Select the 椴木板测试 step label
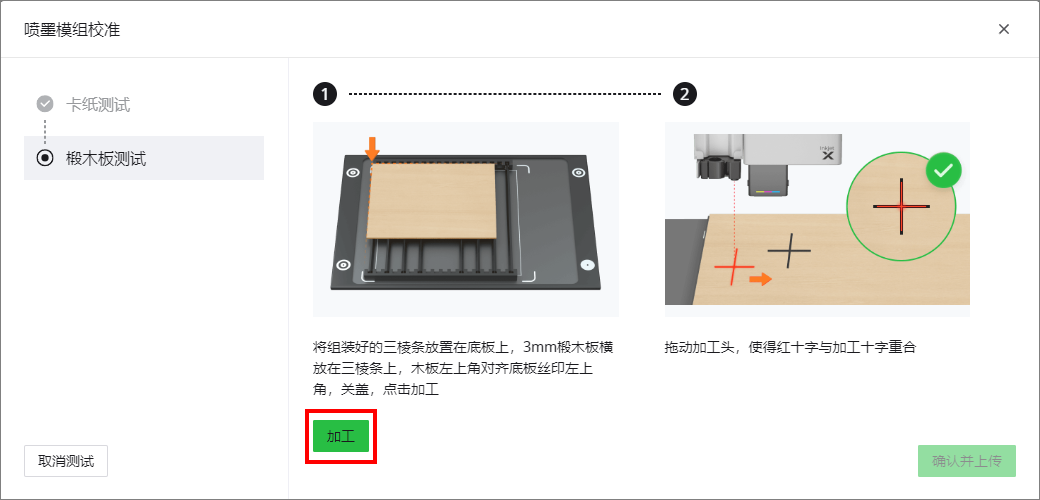The width and height of the screenshot is (1040, 500). pos(105,158)
